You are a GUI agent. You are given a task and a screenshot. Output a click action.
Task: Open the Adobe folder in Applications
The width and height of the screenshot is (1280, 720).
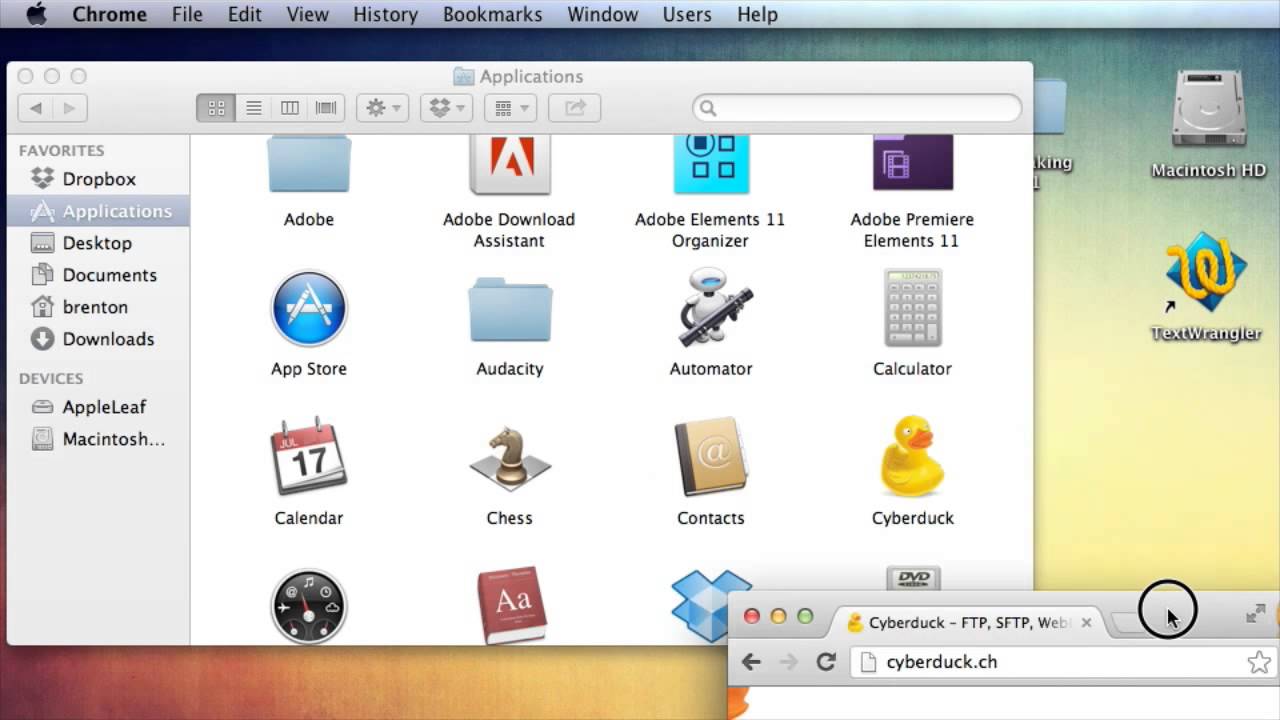[308, 166]
